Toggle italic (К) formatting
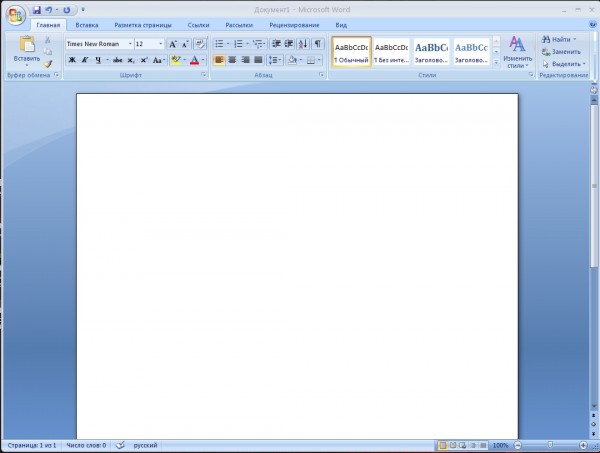Image resolution: width=600 pixels, height=453 pixels. tap(85, 60)
